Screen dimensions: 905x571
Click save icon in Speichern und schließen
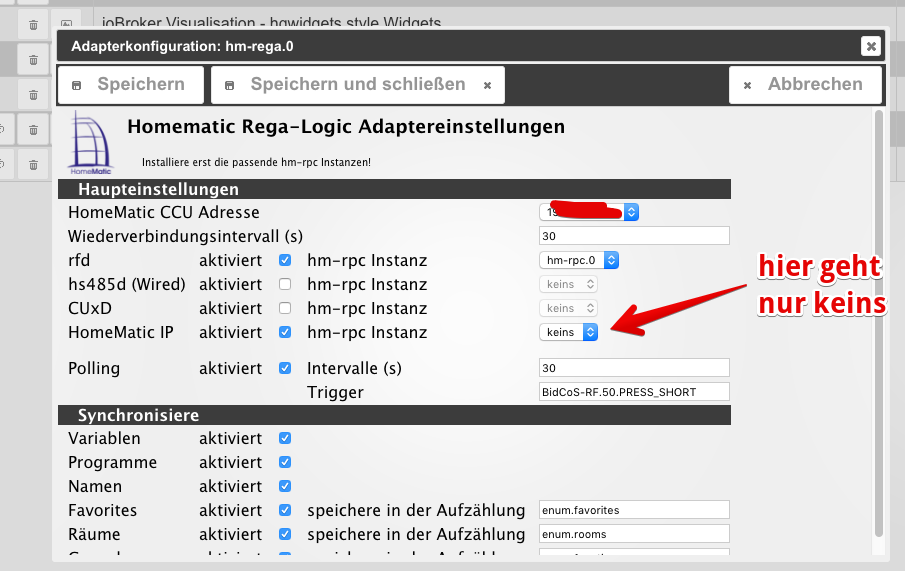coord(229,85)
